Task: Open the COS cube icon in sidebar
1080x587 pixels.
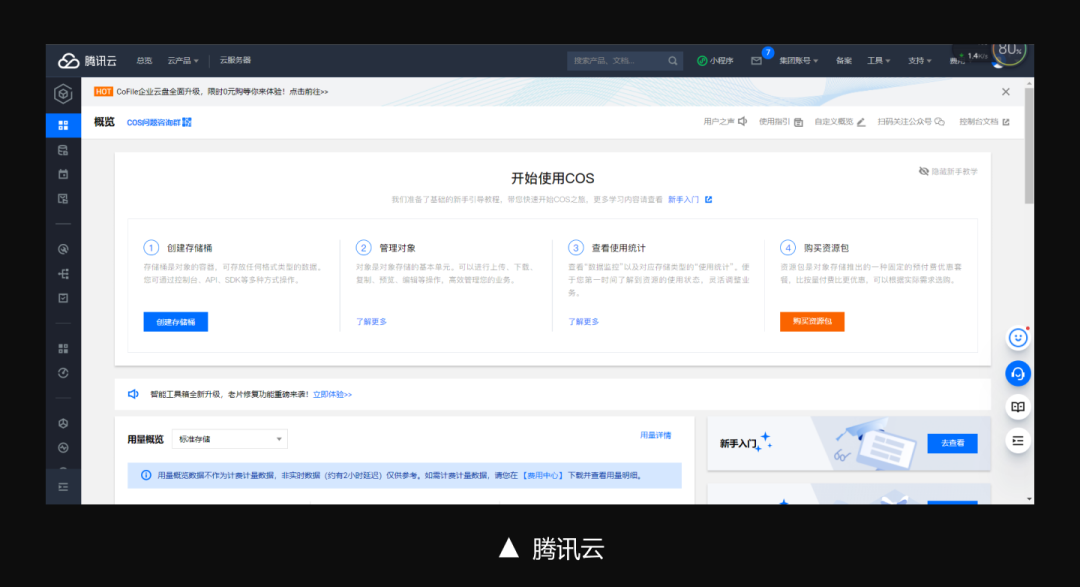Action: (x=63, y=94)
